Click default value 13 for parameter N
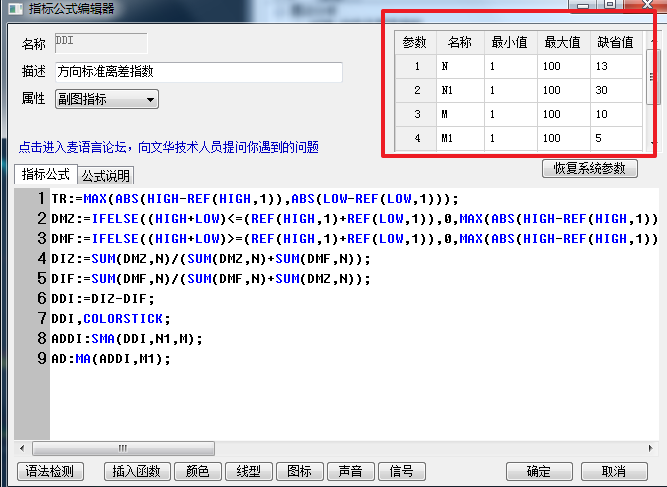Image resolution: width=667 pixels, height=487 pixels. (x=616, y=66)
